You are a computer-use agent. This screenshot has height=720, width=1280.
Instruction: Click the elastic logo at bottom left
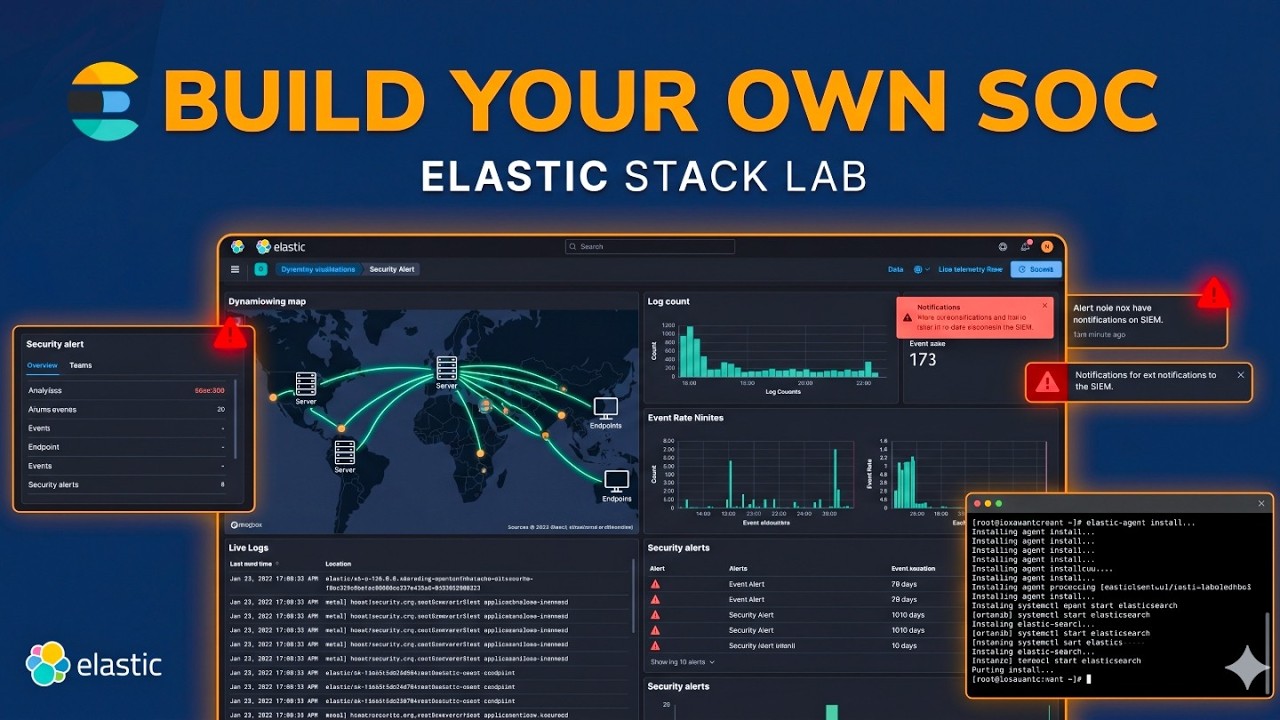(94, 664)
